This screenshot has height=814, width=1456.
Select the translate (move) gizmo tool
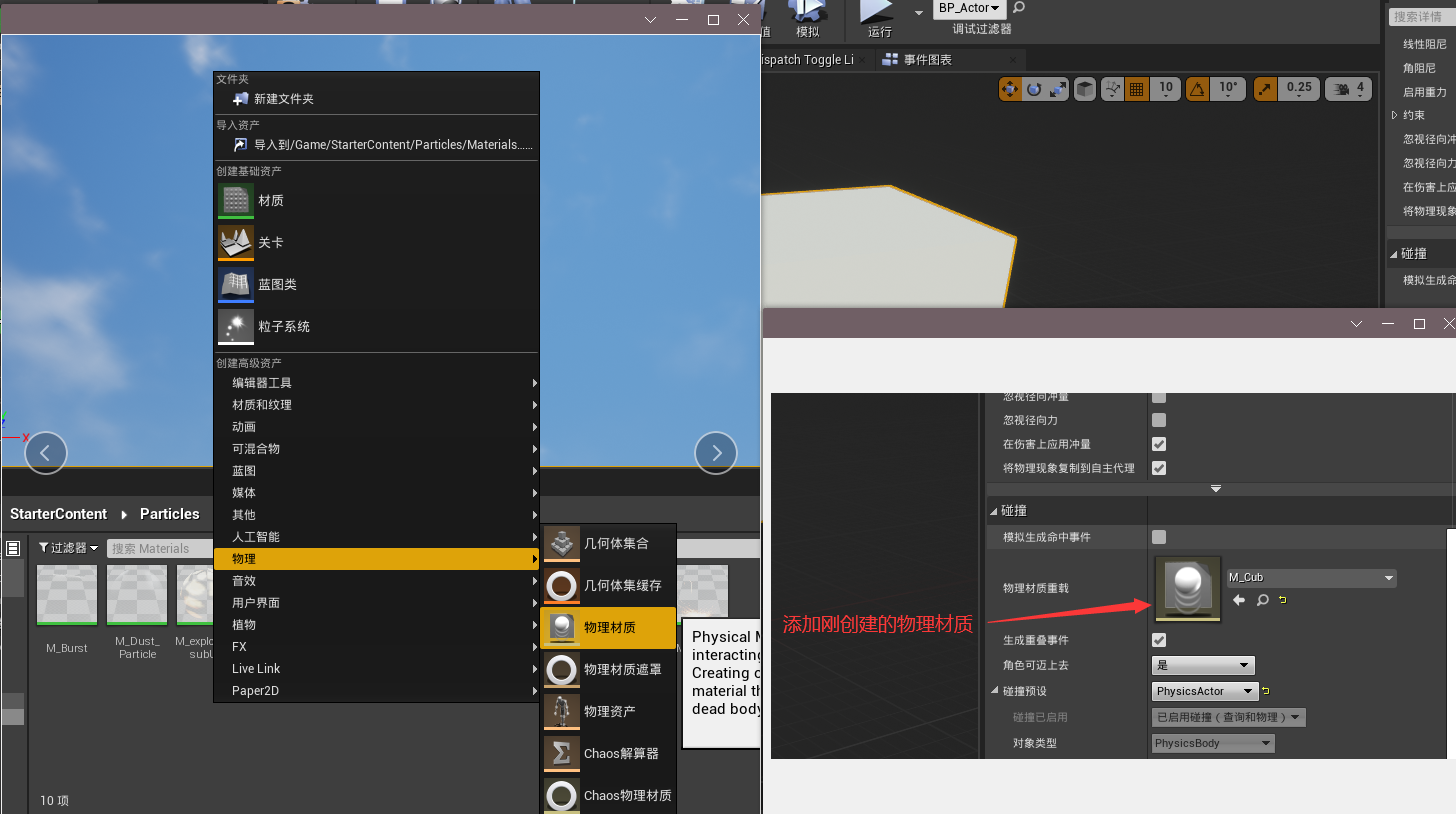(x=1009, y=89)
